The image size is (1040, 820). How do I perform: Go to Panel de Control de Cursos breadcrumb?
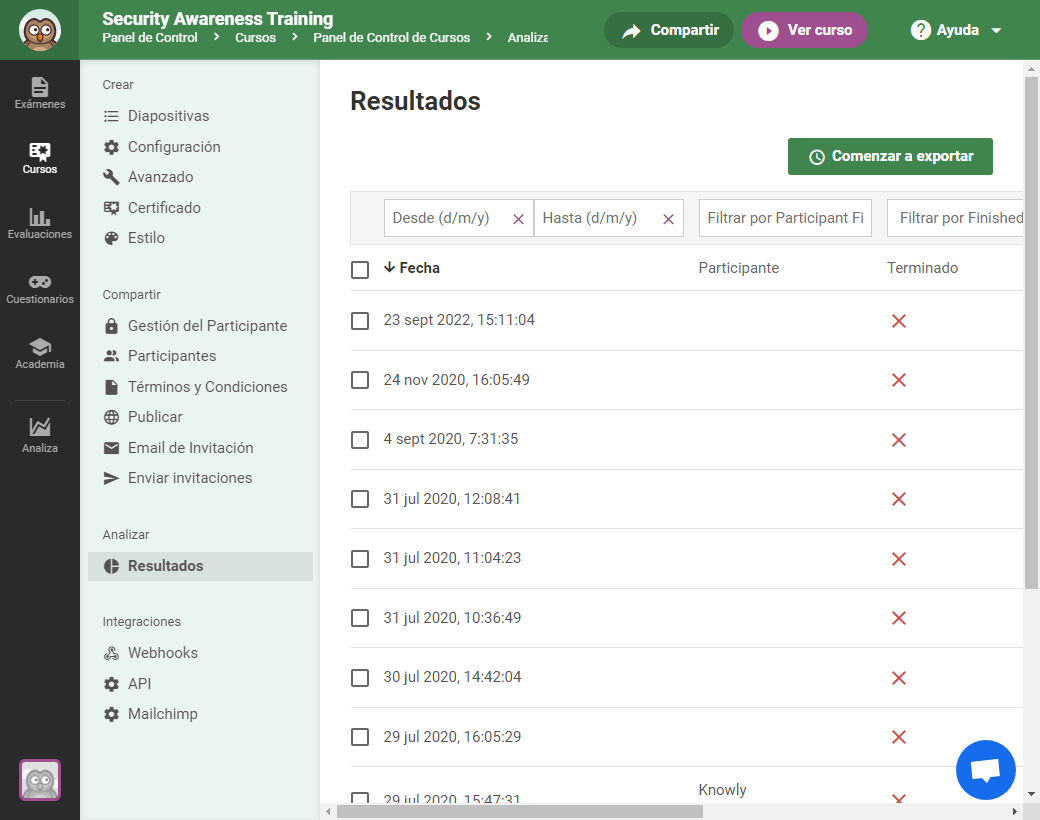point(391,38)
